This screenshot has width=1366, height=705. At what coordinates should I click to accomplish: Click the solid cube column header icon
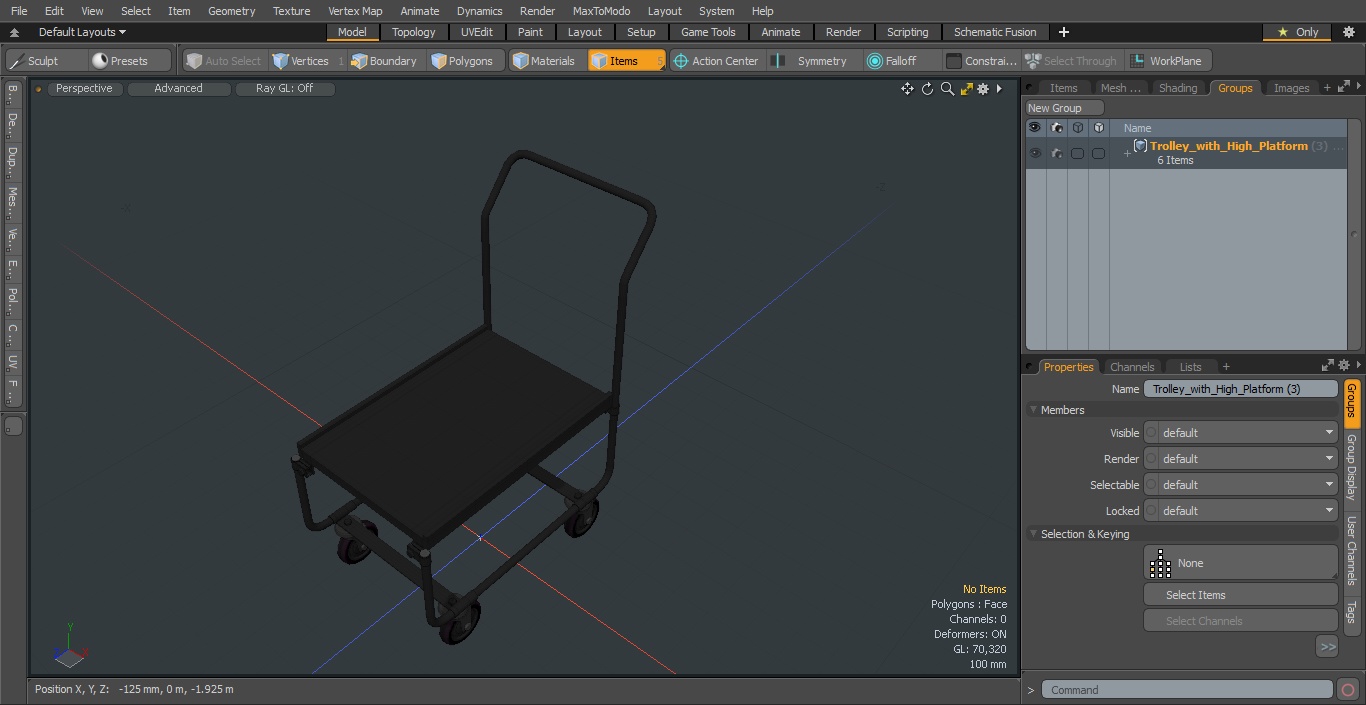click(1098, 128)
